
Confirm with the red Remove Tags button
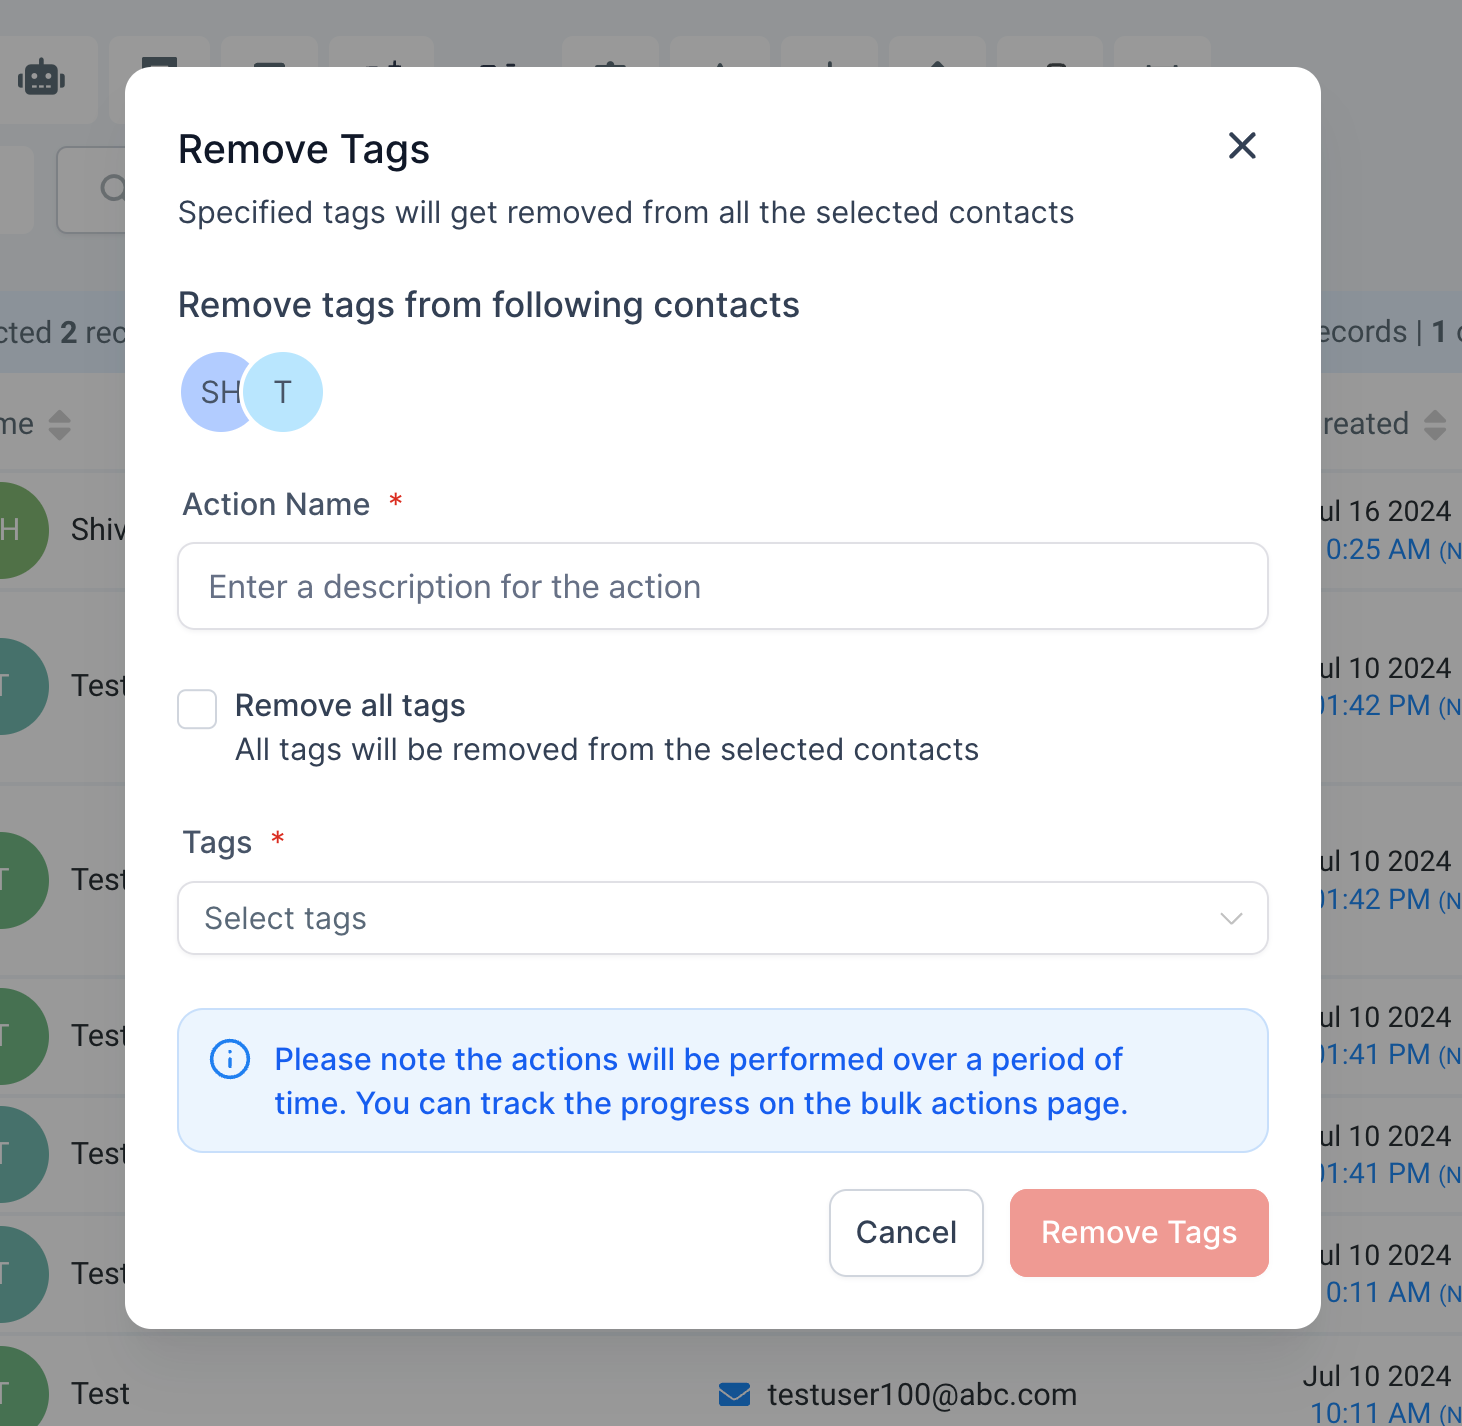(x=1139, y=1232)
